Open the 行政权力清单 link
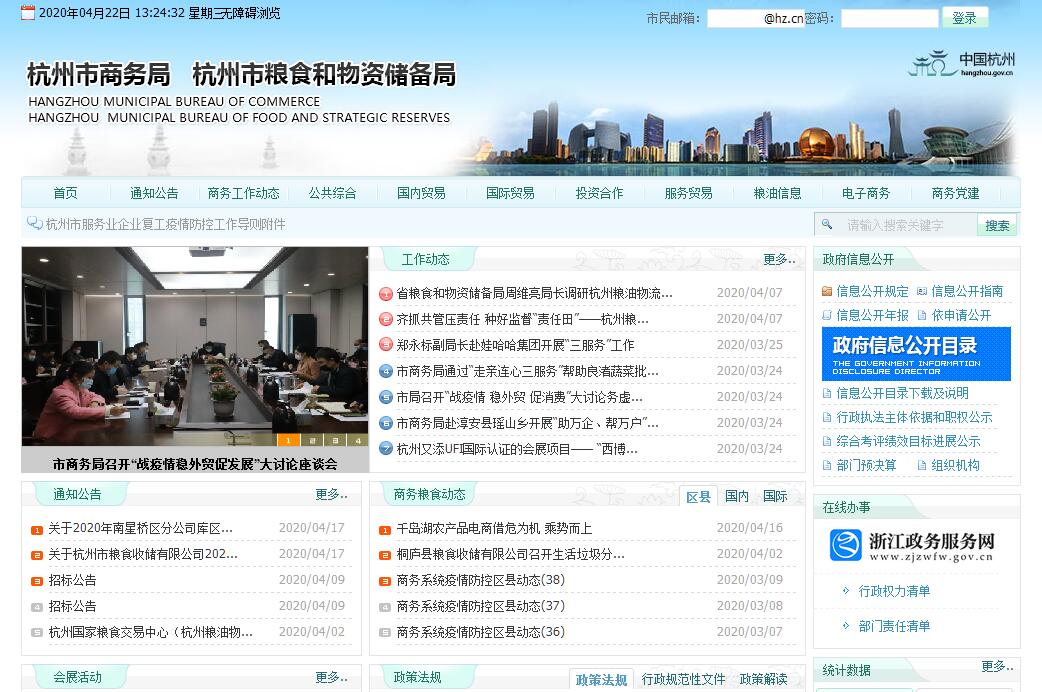 coord(894,591)
